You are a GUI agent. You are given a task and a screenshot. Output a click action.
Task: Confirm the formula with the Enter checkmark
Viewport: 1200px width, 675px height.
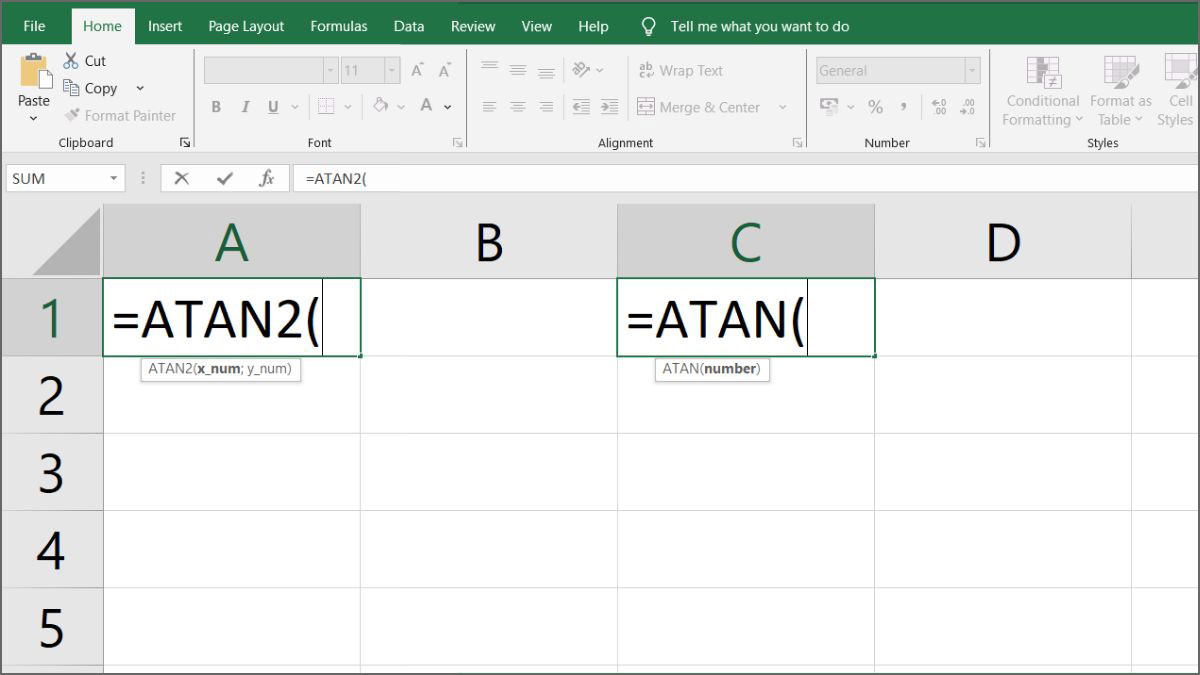click(224, 178)
